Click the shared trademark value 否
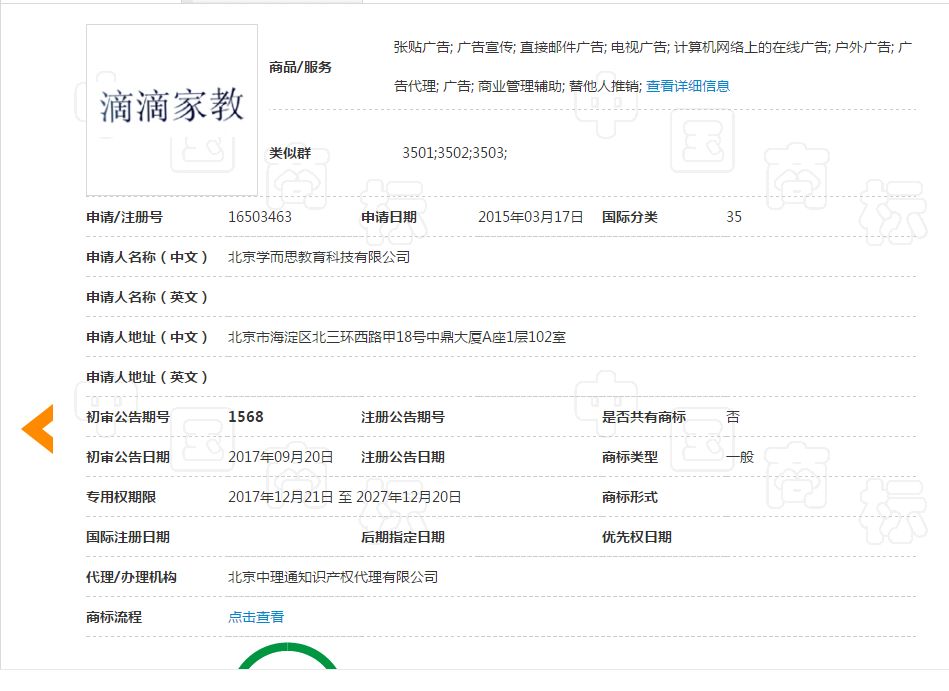This screenshot has width=949, height=691. pyautogui.click(x=733, y=417)
